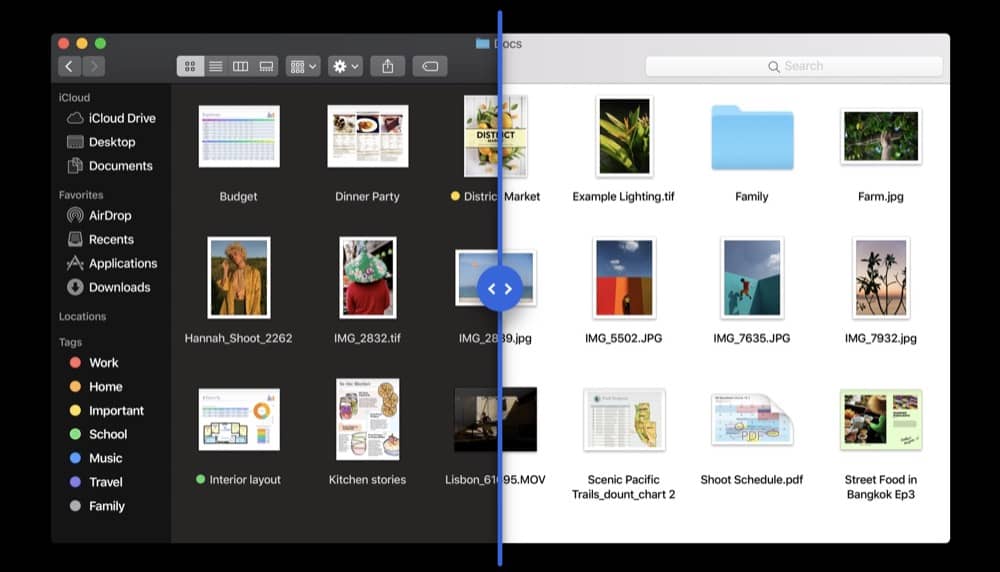The width and height of the screenshot is (1000, 572).
Task: Select the red Work tag
Action: [x=94, y=363]
